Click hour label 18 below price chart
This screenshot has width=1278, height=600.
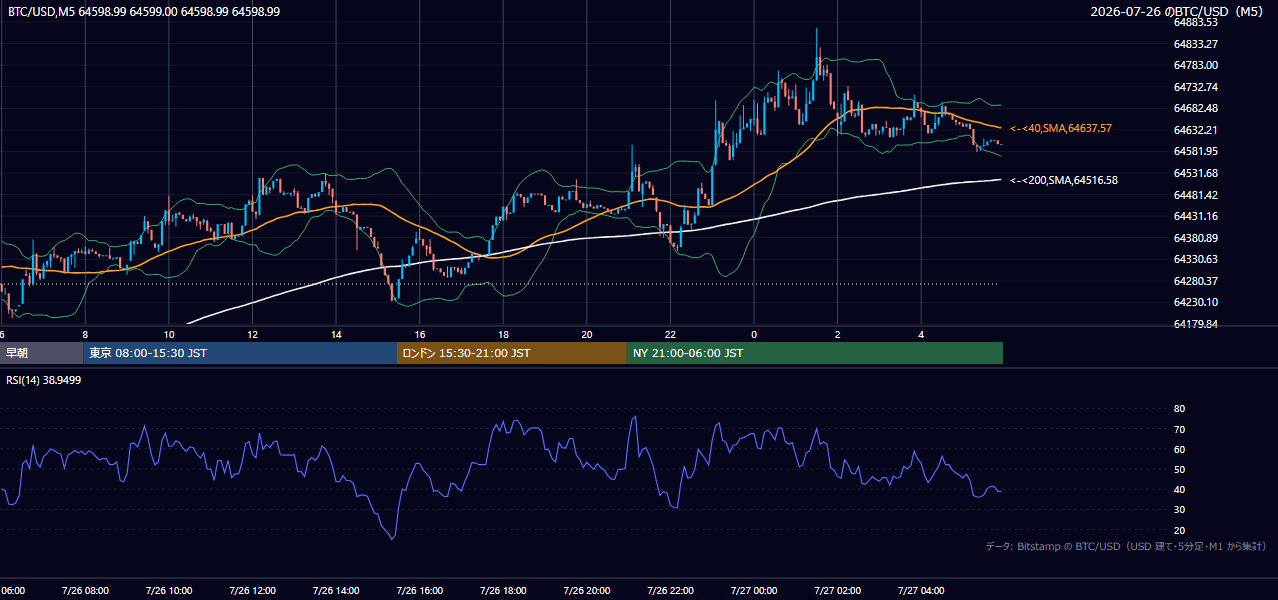[503, 334]
